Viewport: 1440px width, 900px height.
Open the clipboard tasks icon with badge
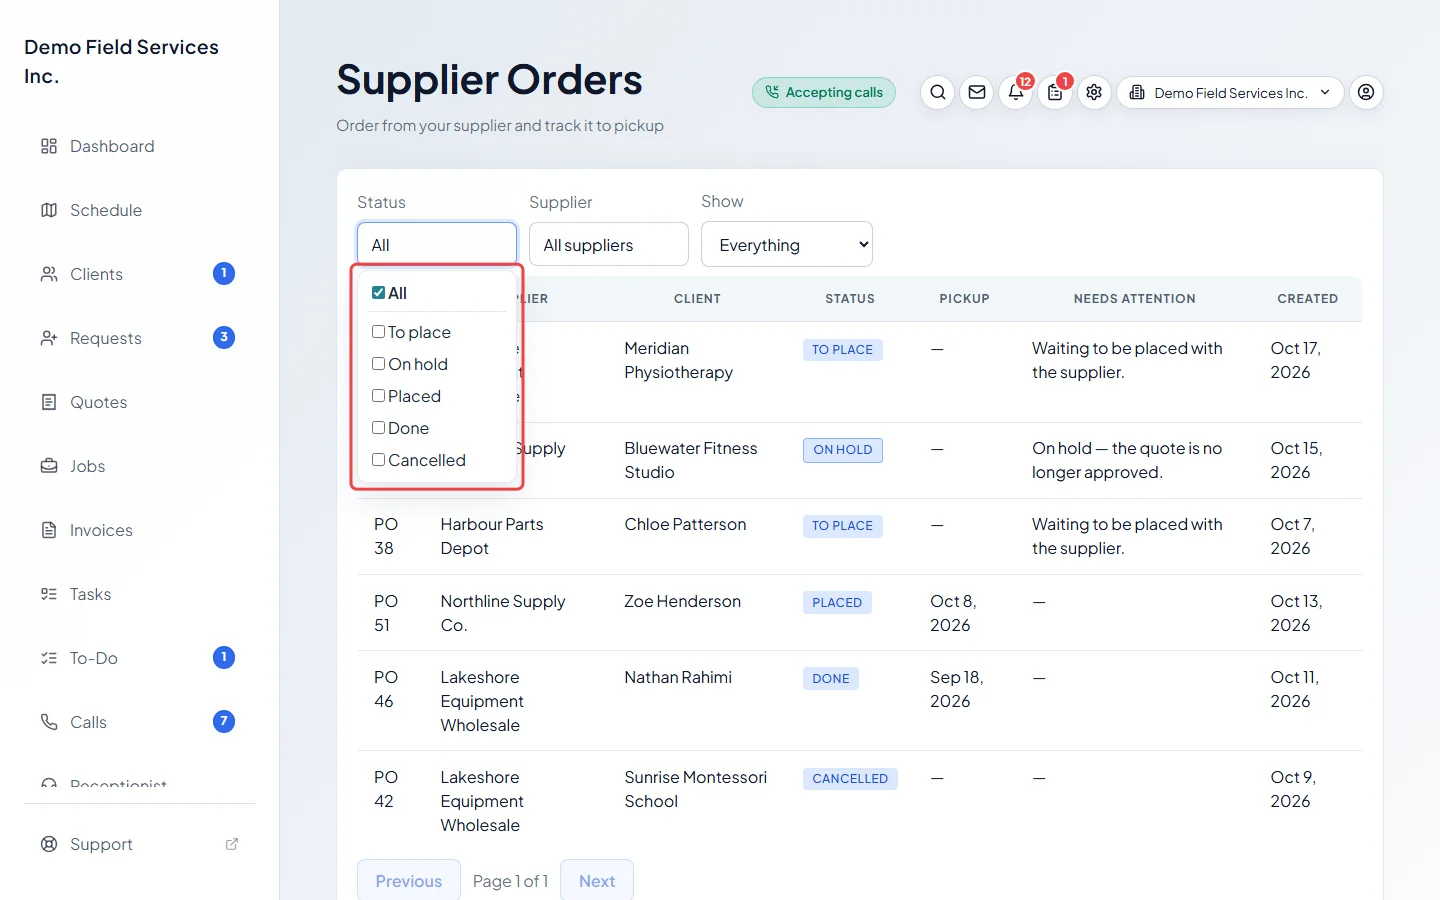(1055, 93)
